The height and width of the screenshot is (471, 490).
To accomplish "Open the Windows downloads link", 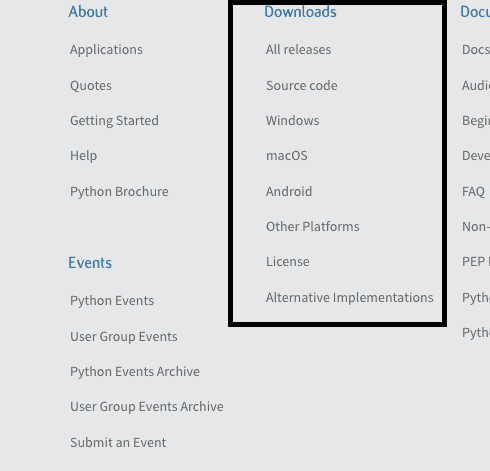I will click(x=292, y=121).
